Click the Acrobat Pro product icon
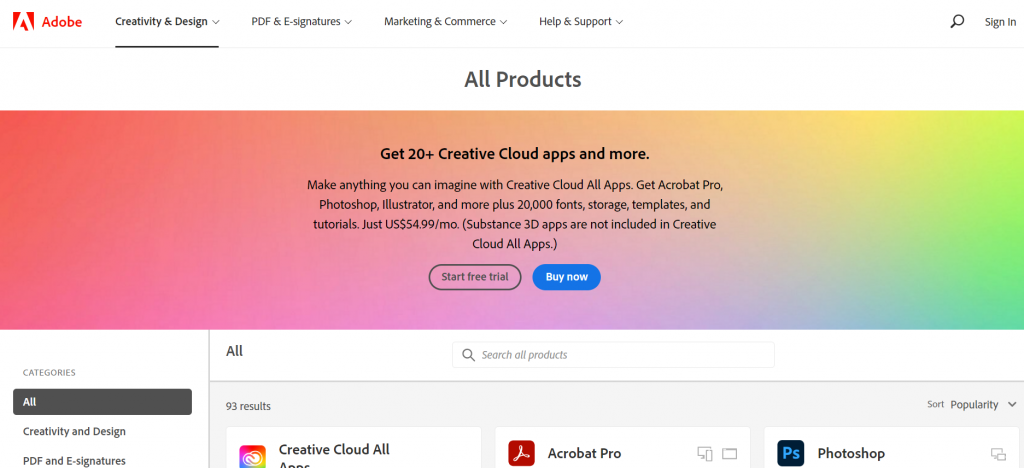Image resolution: width=1024 pixels, height=468 pixels. click(x=521, y=453)
